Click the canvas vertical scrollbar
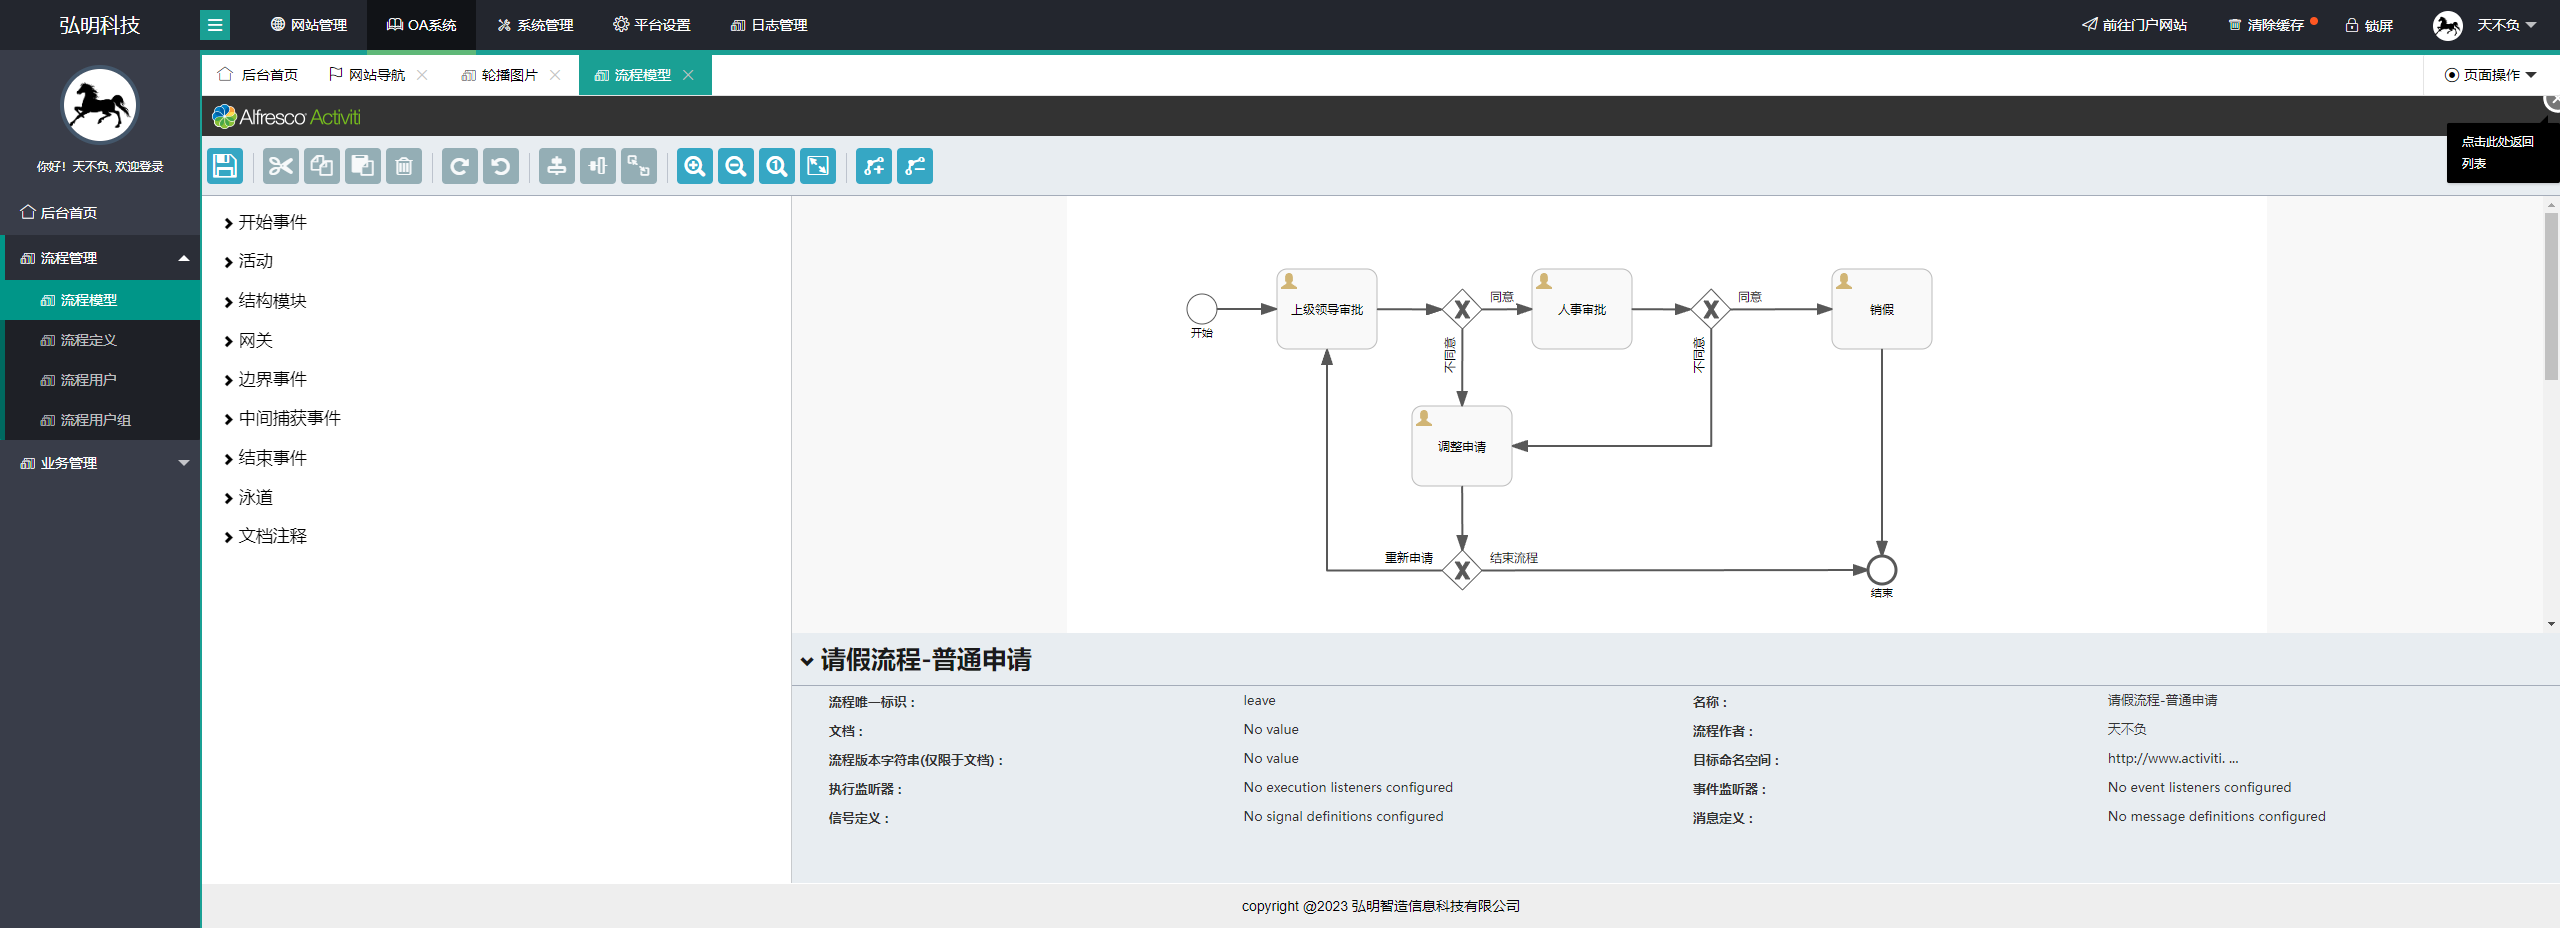The width and height of the screenshot is (2560, 928). click(2551, 296)
